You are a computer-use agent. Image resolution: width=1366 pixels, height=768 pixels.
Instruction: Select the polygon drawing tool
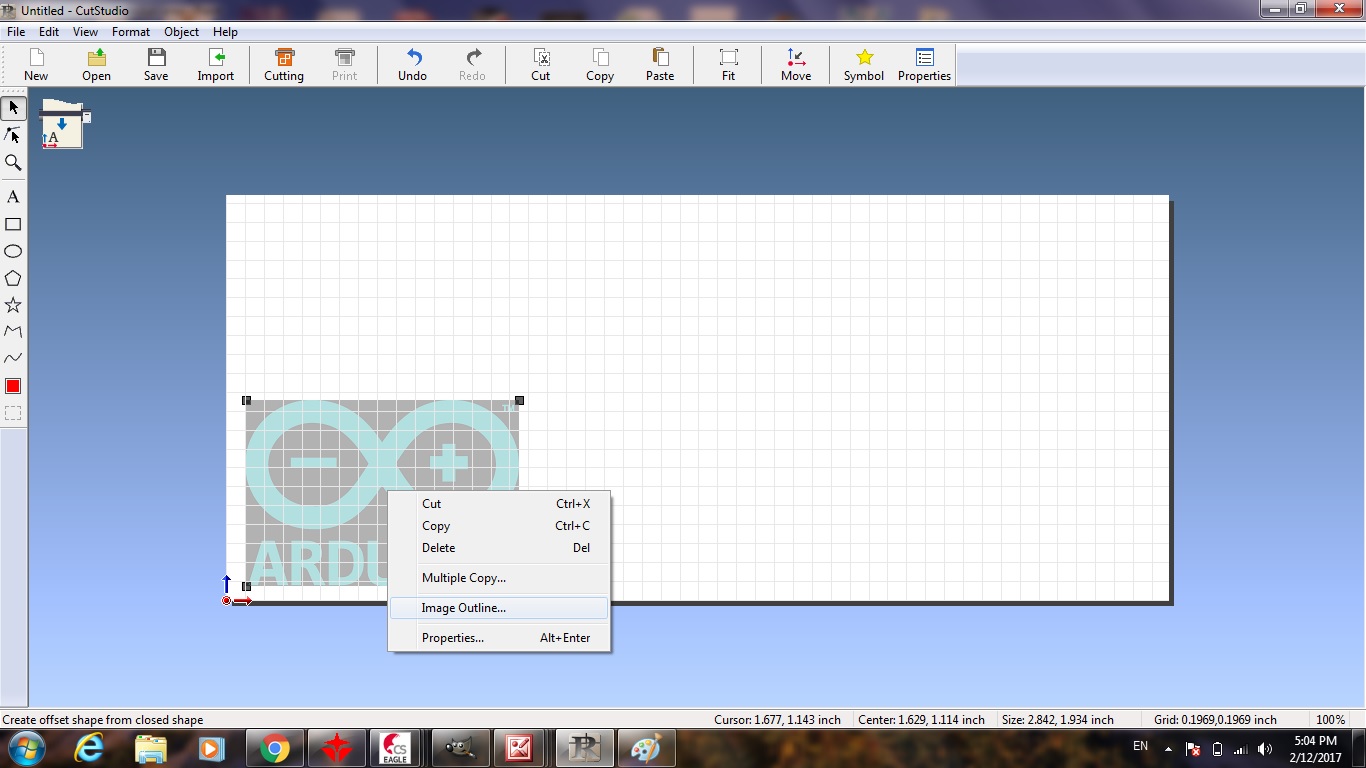click(13, 278)
